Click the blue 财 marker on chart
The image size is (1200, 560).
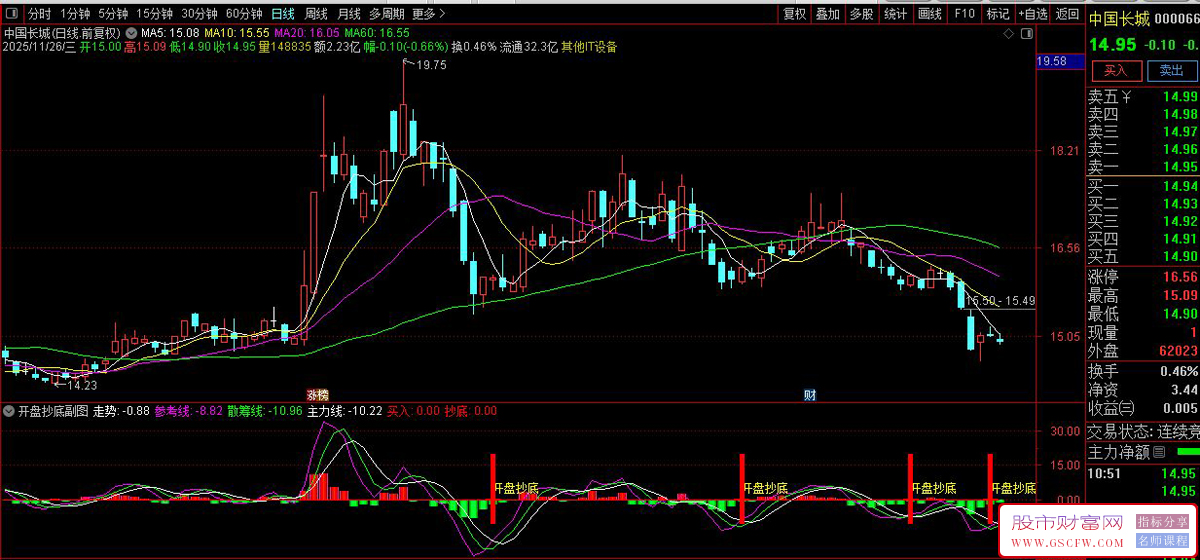point(810,395)
